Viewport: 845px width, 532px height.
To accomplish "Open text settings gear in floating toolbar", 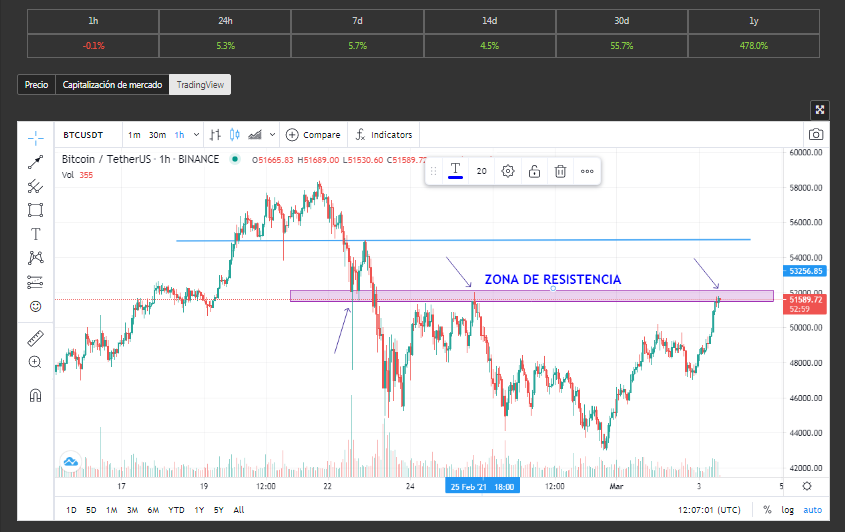I will coord(508,171).
